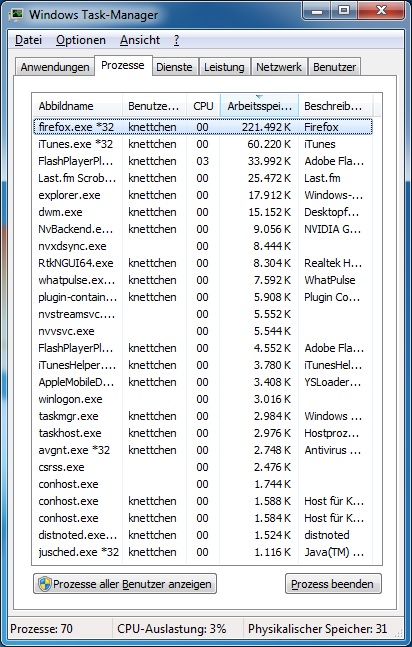The width and height of the screenshot is (412, 647).
Task: Select the nvvsvc.exe process
Action: coord(203,331)
